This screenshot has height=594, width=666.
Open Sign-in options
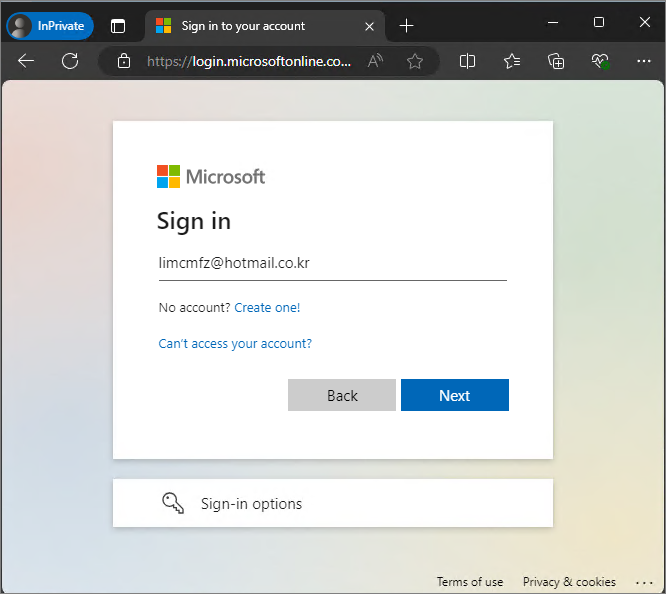[x=333, y=503]
